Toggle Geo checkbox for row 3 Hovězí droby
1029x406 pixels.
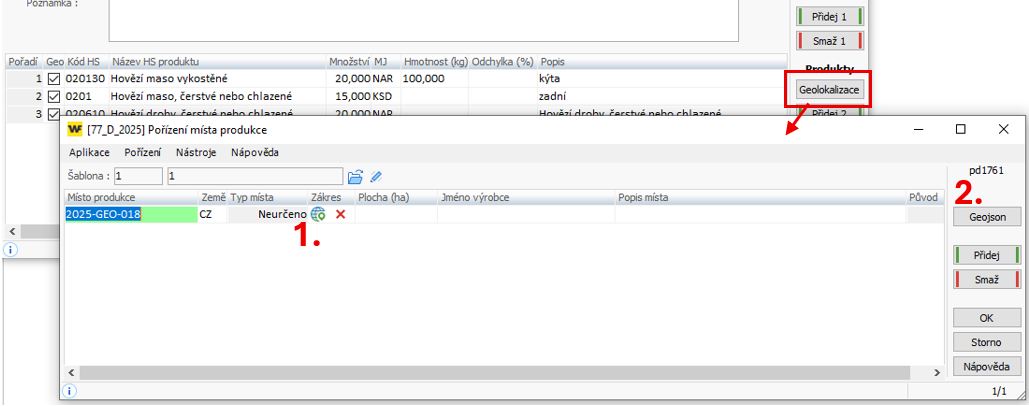[x=54, y=113]
